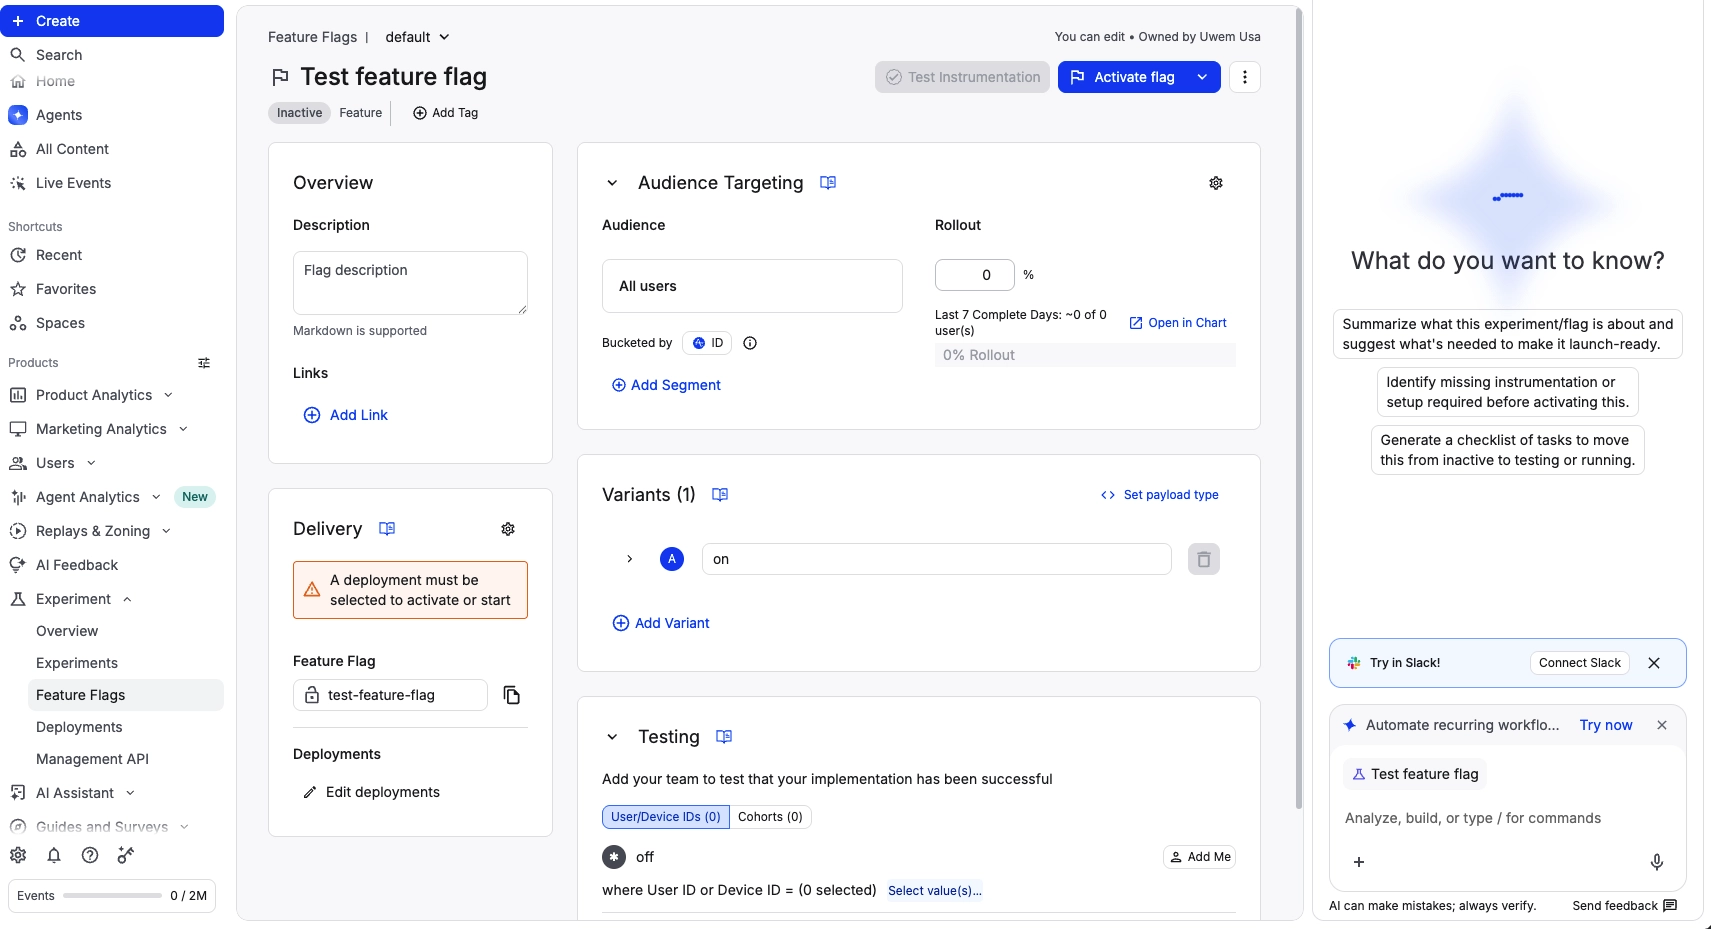
Task: Click the Create button
Action: point(112,21)
